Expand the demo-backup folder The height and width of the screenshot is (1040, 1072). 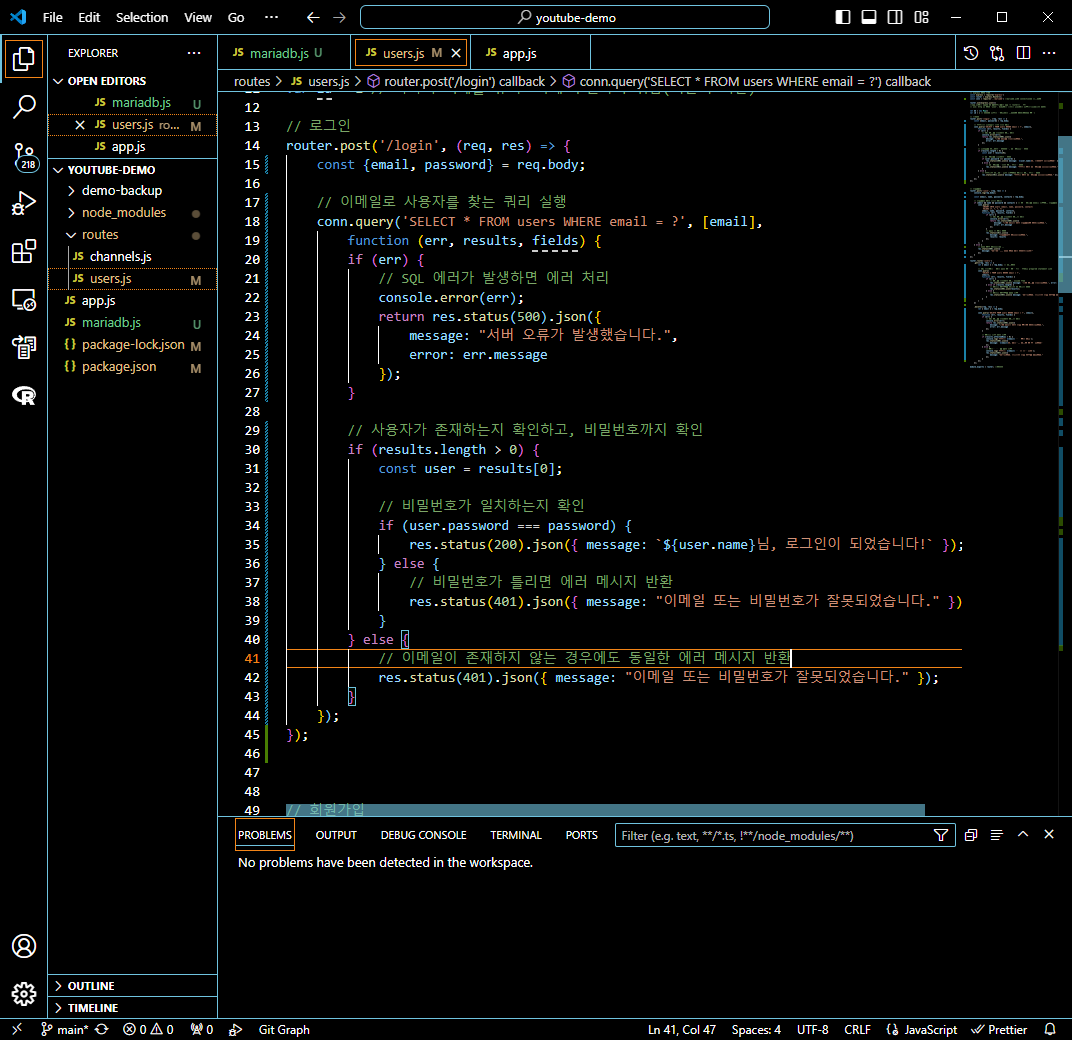coord(133,191)
